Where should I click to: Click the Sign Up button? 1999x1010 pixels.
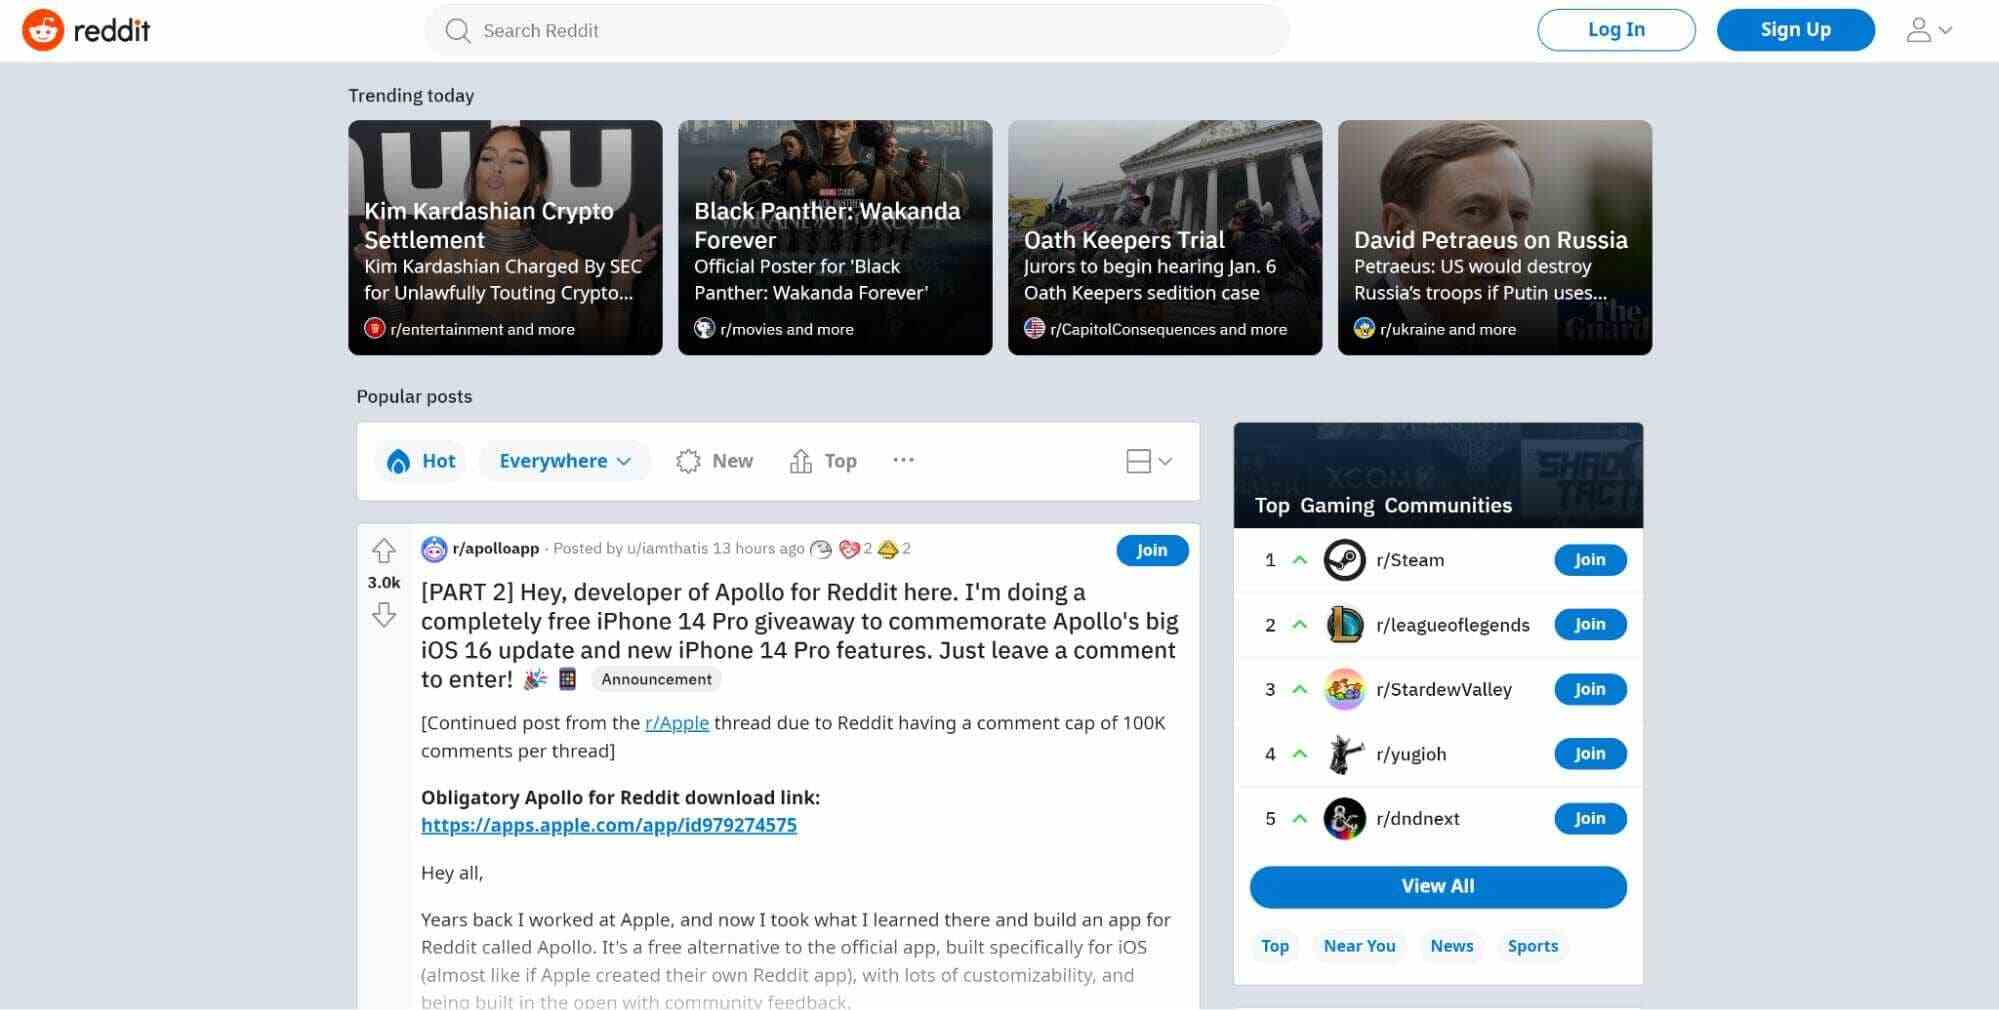[x=1795, y=30]
